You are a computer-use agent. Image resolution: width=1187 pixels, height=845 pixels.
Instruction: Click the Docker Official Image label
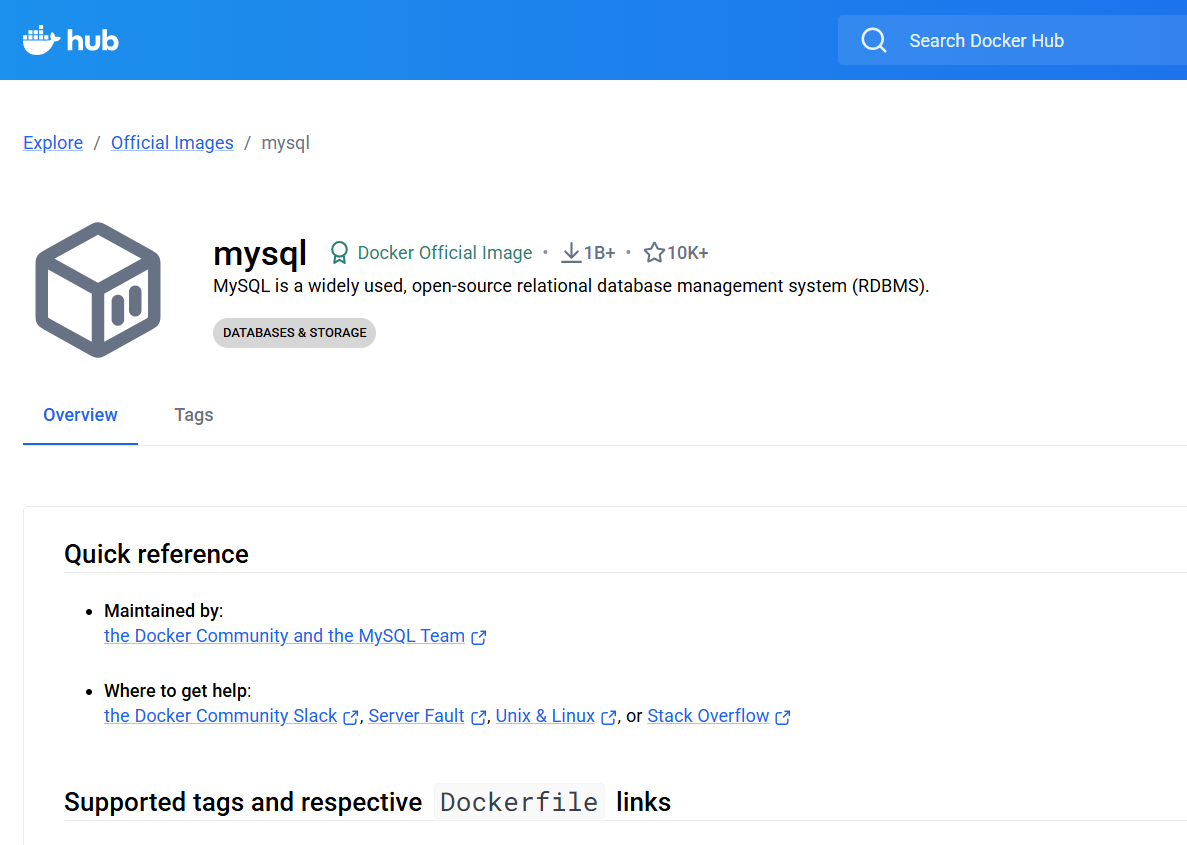pos(444,253)
